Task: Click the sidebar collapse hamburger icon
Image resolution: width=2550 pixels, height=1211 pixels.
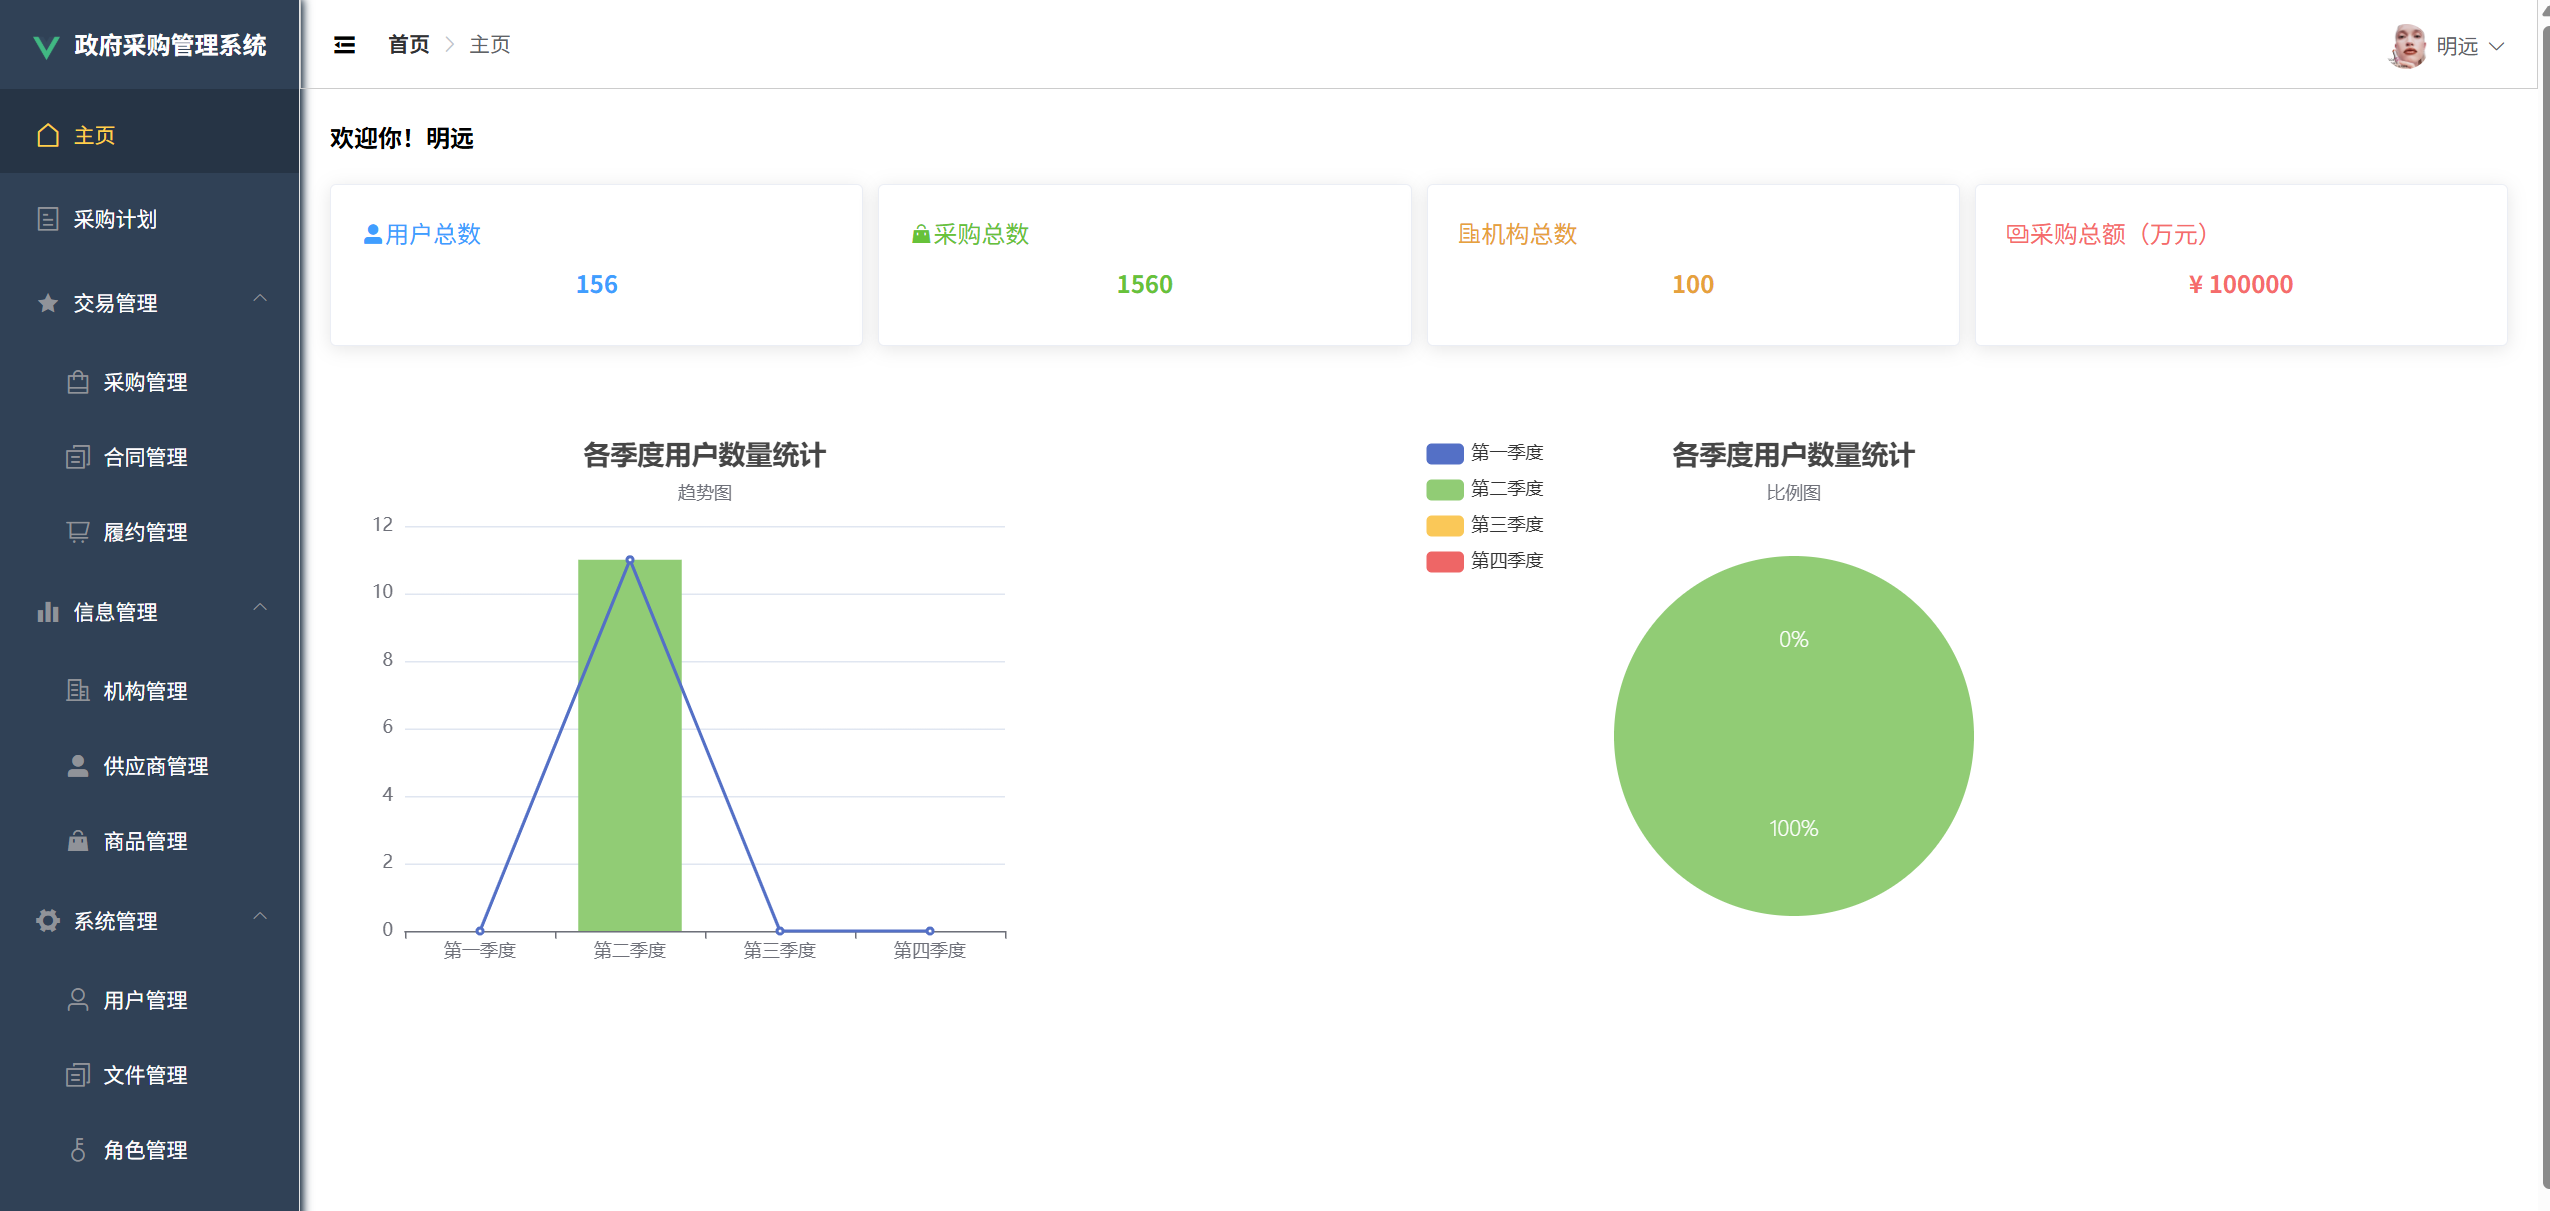Action: 344,45
